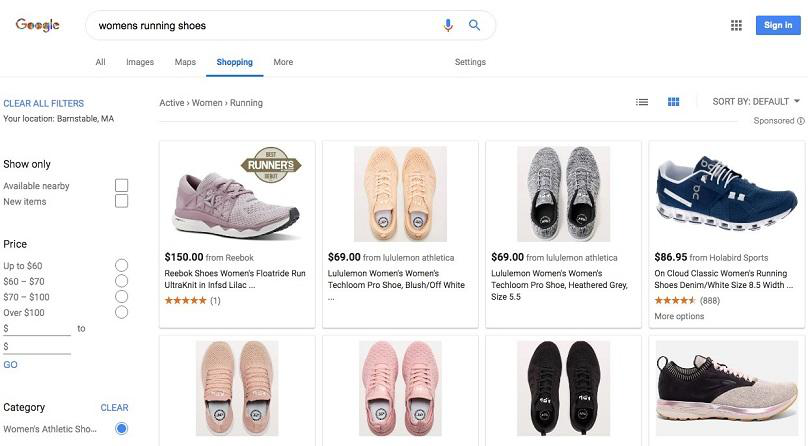Click the Clear All Filters link

click(44, 103)
